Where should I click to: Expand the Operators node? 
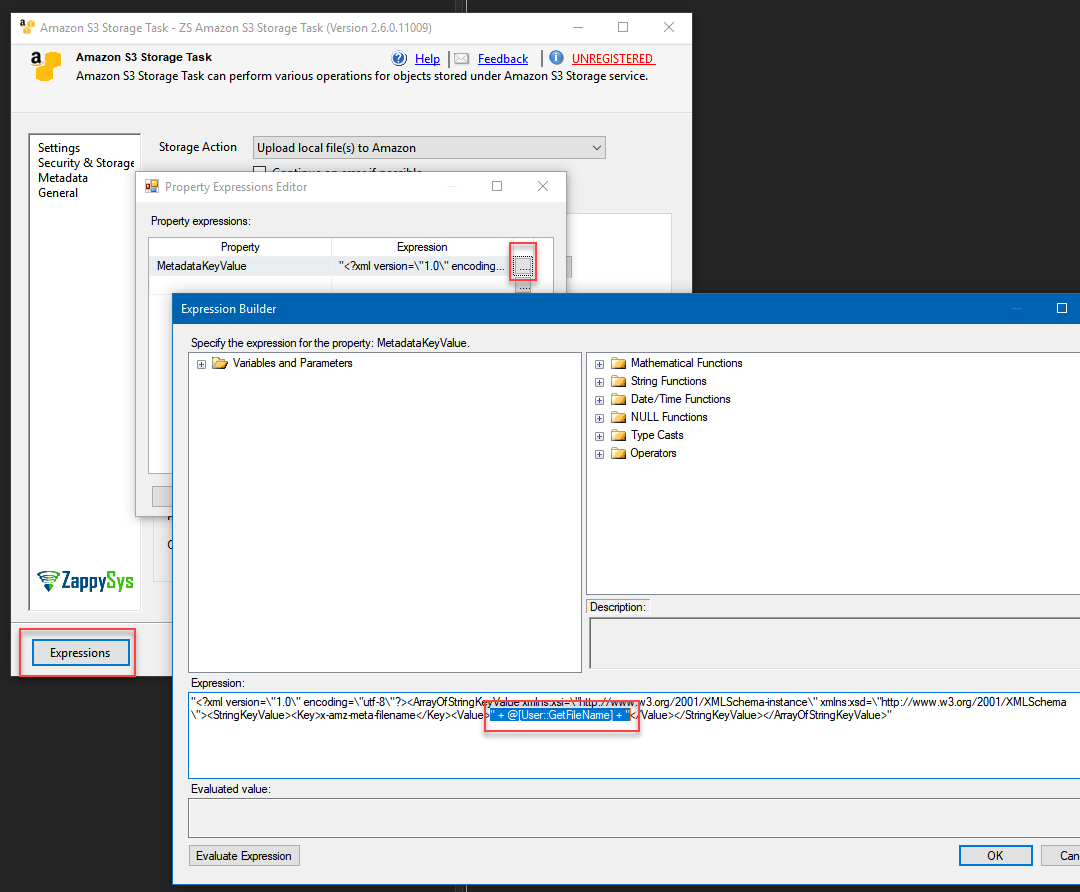599,453
